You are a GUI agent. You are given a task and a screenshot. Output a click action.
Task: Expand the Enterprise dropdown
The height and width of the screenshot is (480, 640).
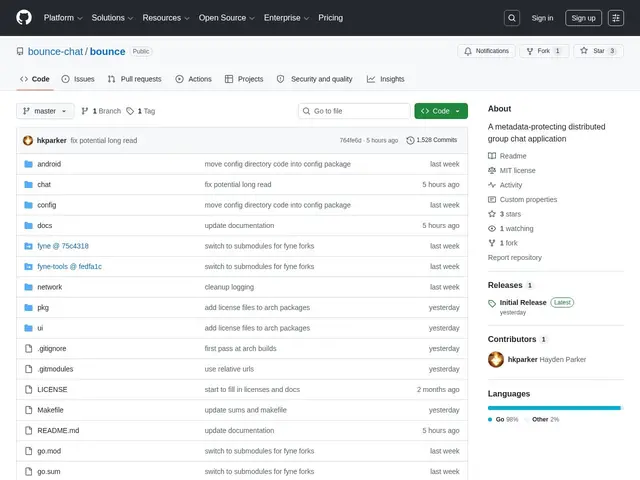point(286,18)
